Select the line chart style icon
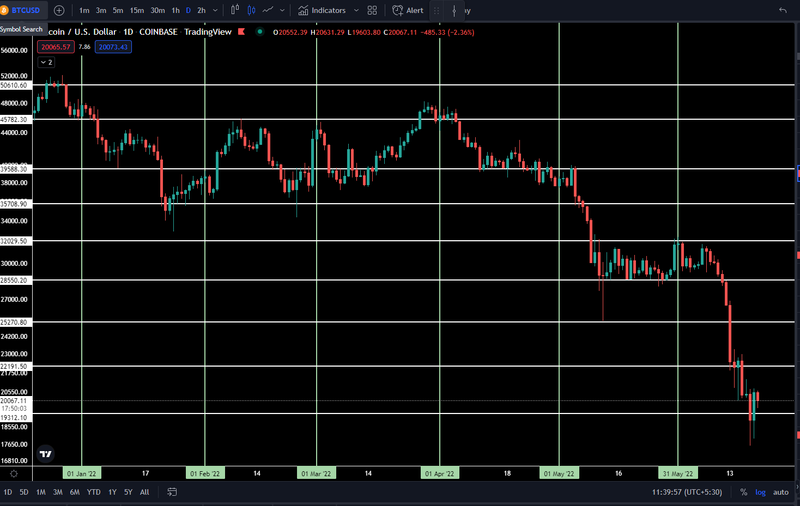The image size is (800, 506). point(268,10)
